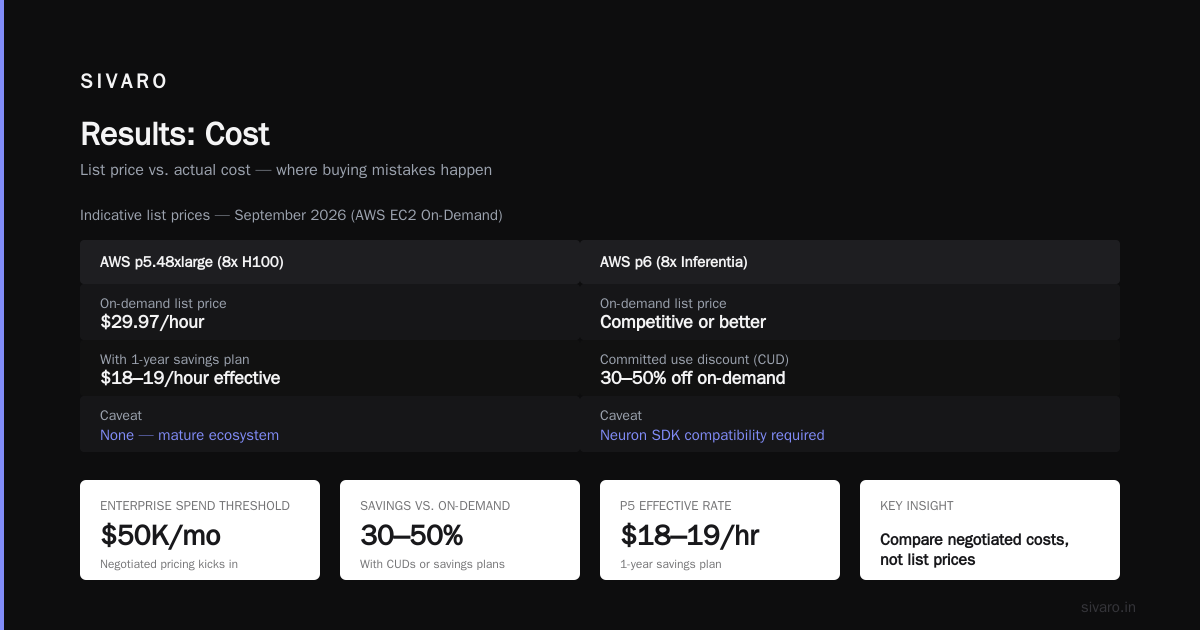Select the Results: Cost heading
Screen dimensions: 1200x630
175,134
